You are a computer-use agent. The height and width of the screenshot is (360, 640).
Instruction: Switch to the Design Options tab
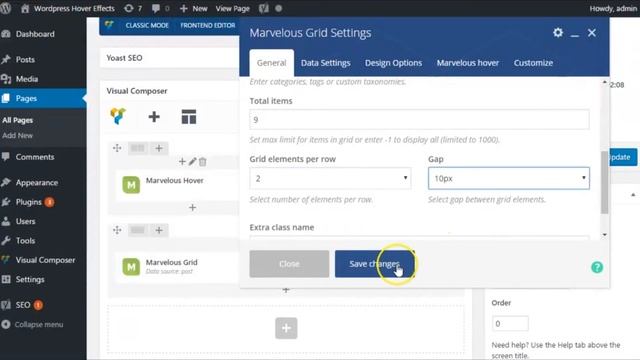coord(393,63)
